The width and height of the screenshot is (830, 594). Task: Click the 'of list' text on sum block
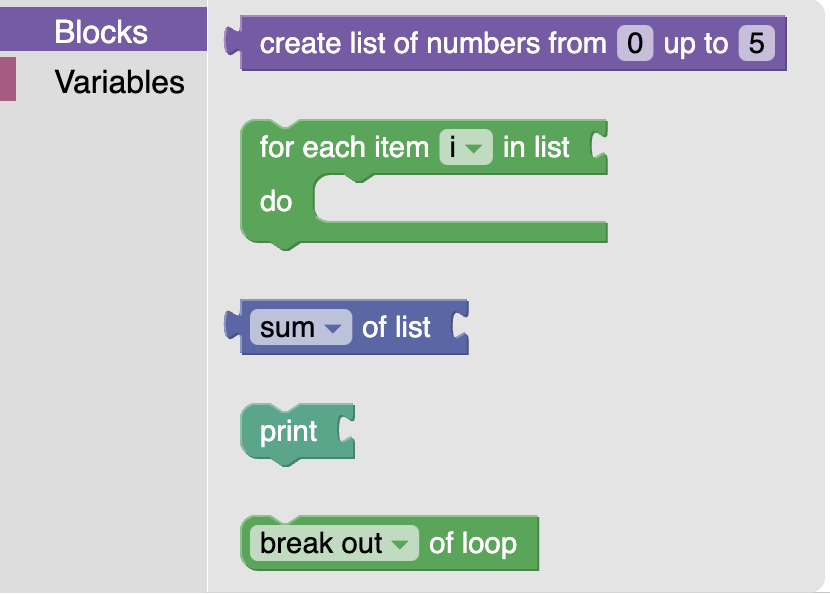tap(396, 327)
